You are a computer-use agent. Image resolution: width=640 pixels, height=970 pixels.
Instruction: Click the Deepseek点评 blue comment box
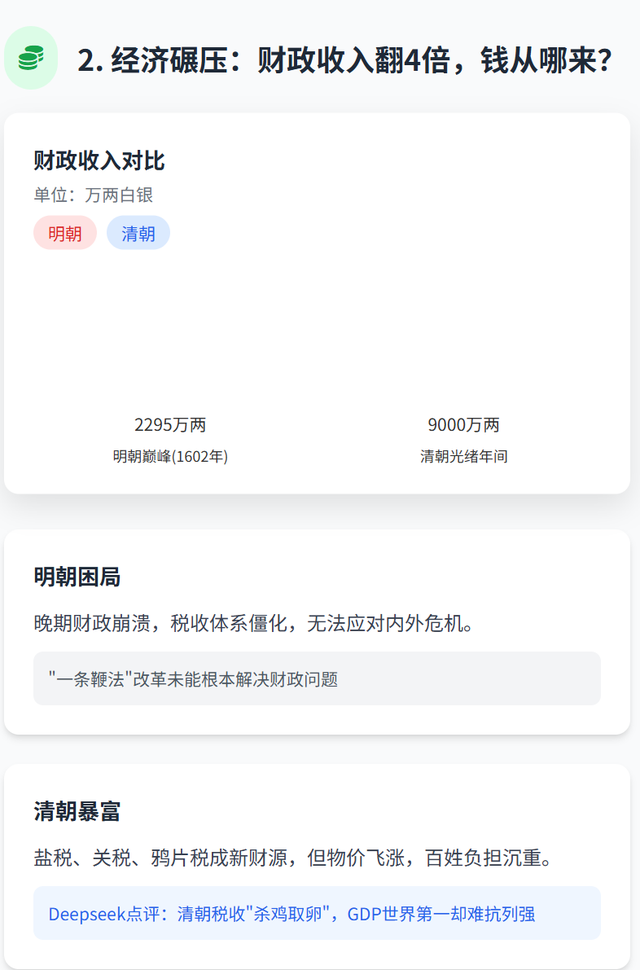tap(317, 914)
